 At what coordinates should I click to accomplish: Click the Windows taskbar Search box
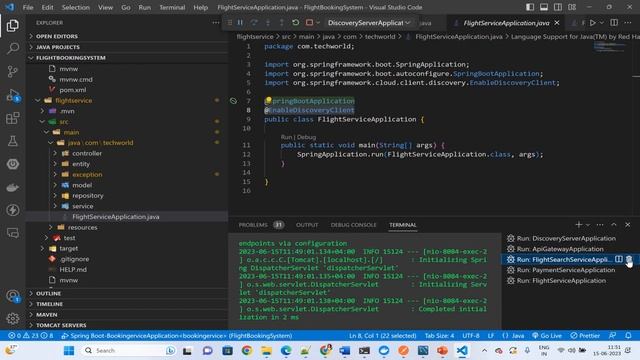click(x=129, y=351)
